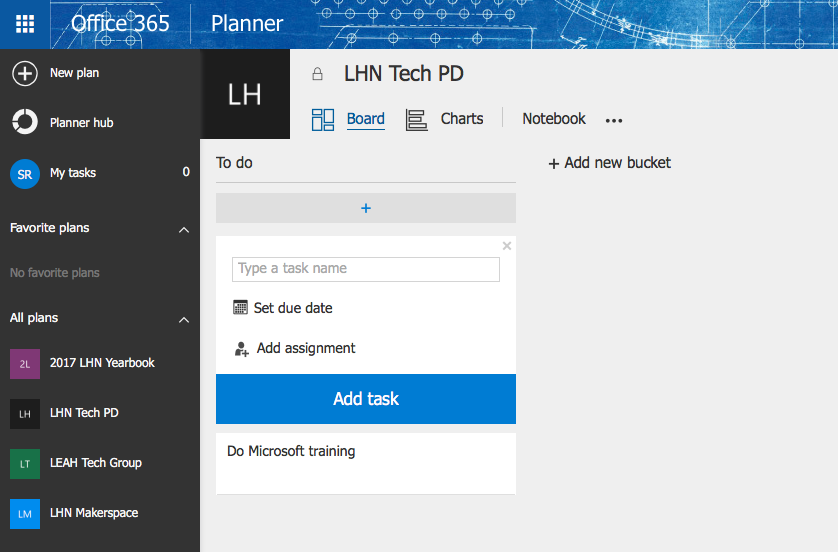The height and width of the screenshot is (552, 838).
Task: Close the new task card
Action: click(x=507, y=246)
